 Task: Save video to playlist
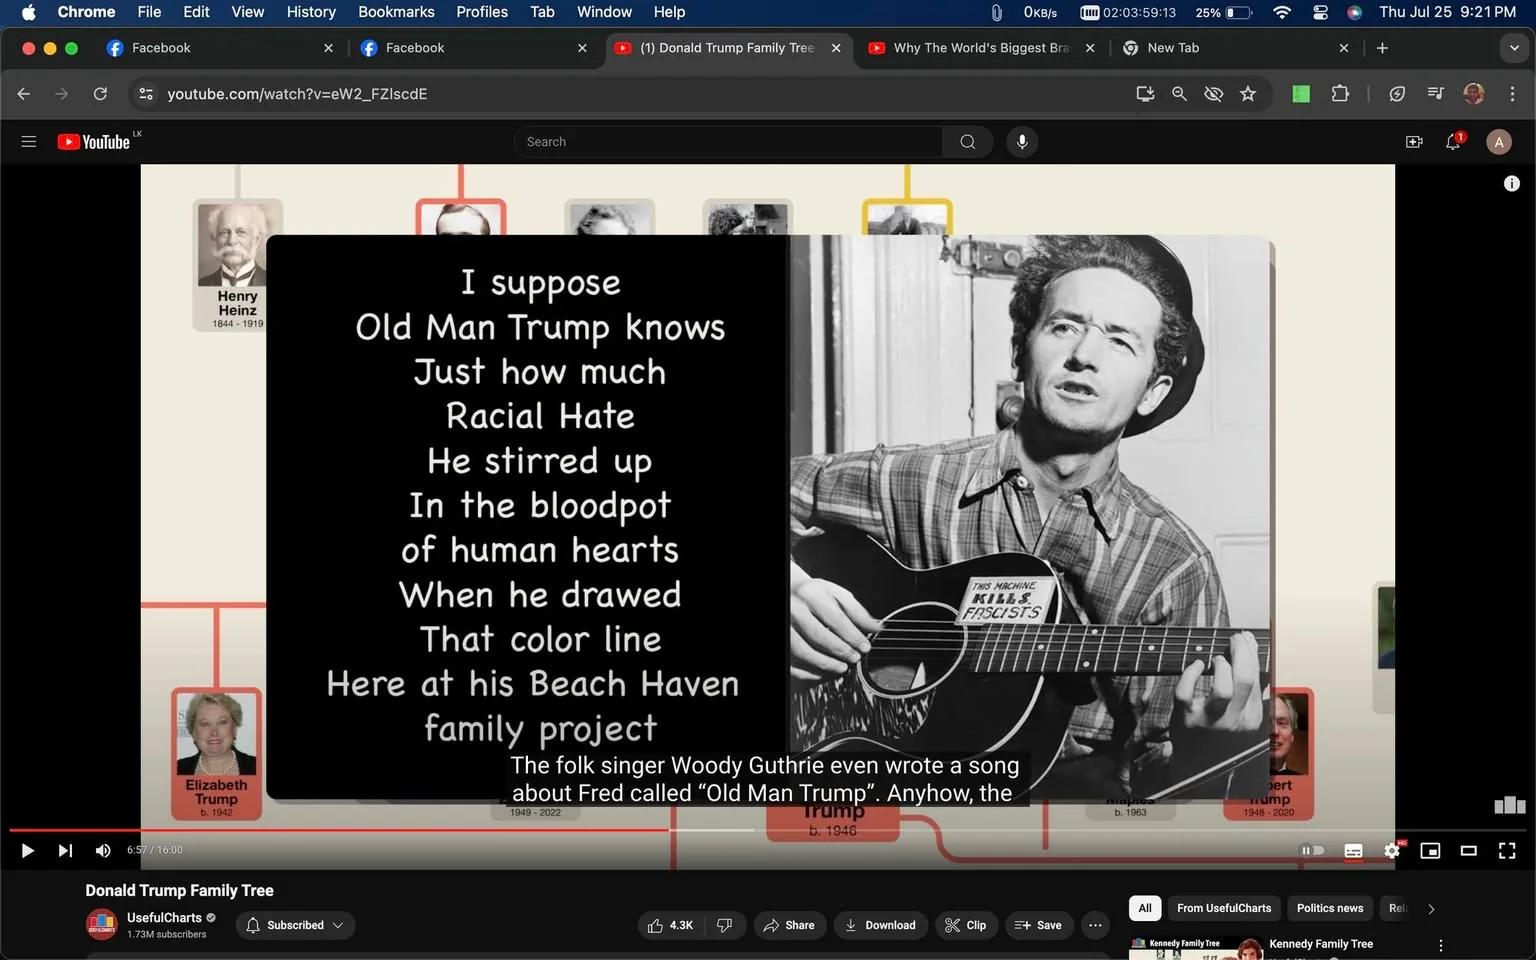tap(1038, 925)
